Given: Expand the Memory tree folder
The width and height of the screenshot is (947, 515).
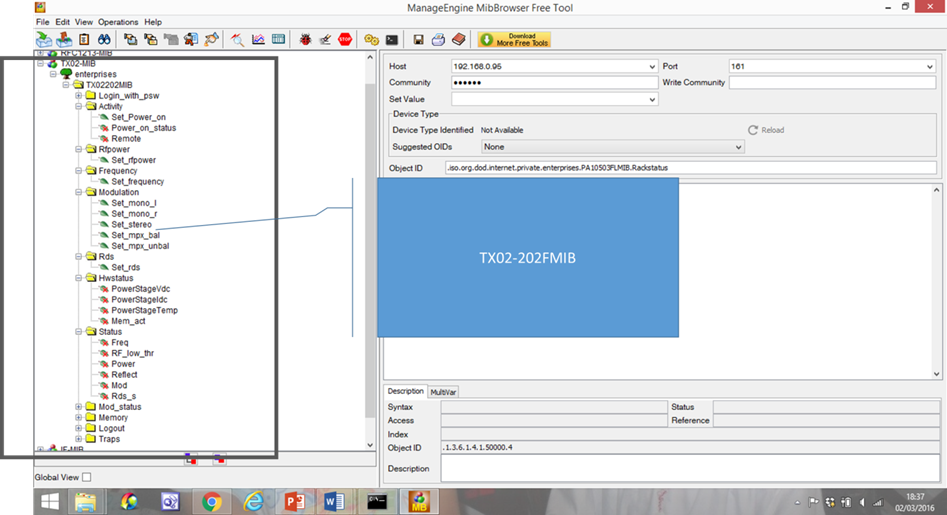Looking at the screenshot, I should [79, 418].
